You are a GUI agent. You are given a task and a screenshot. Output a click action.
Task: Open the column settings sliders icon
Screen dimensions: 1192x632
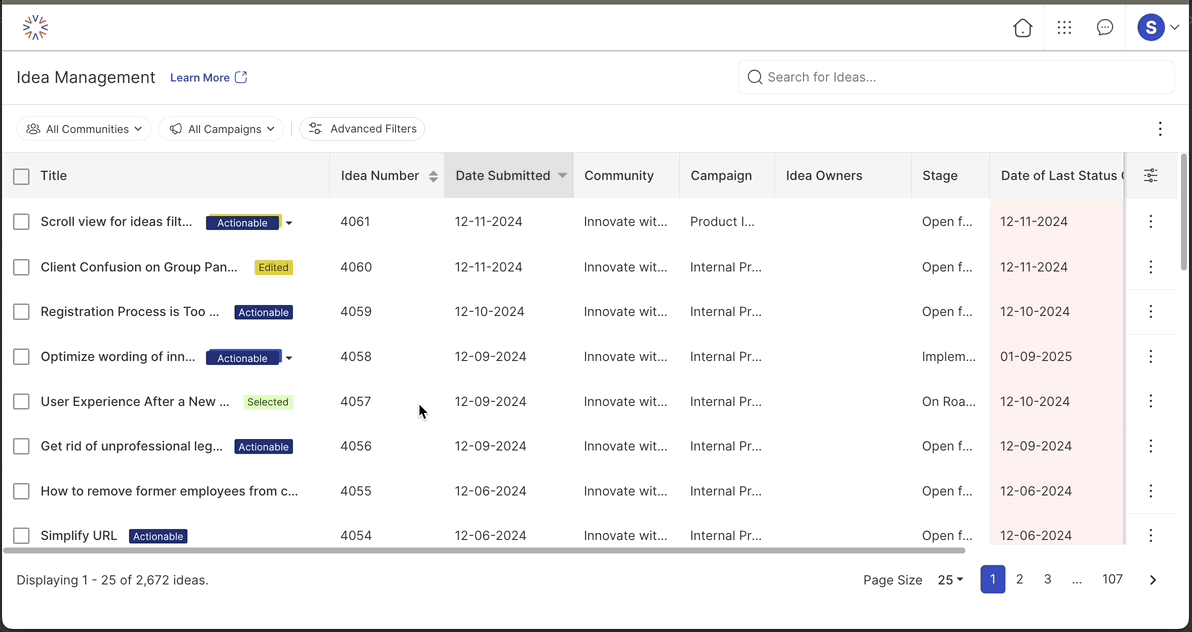[x=1150, y=176]
